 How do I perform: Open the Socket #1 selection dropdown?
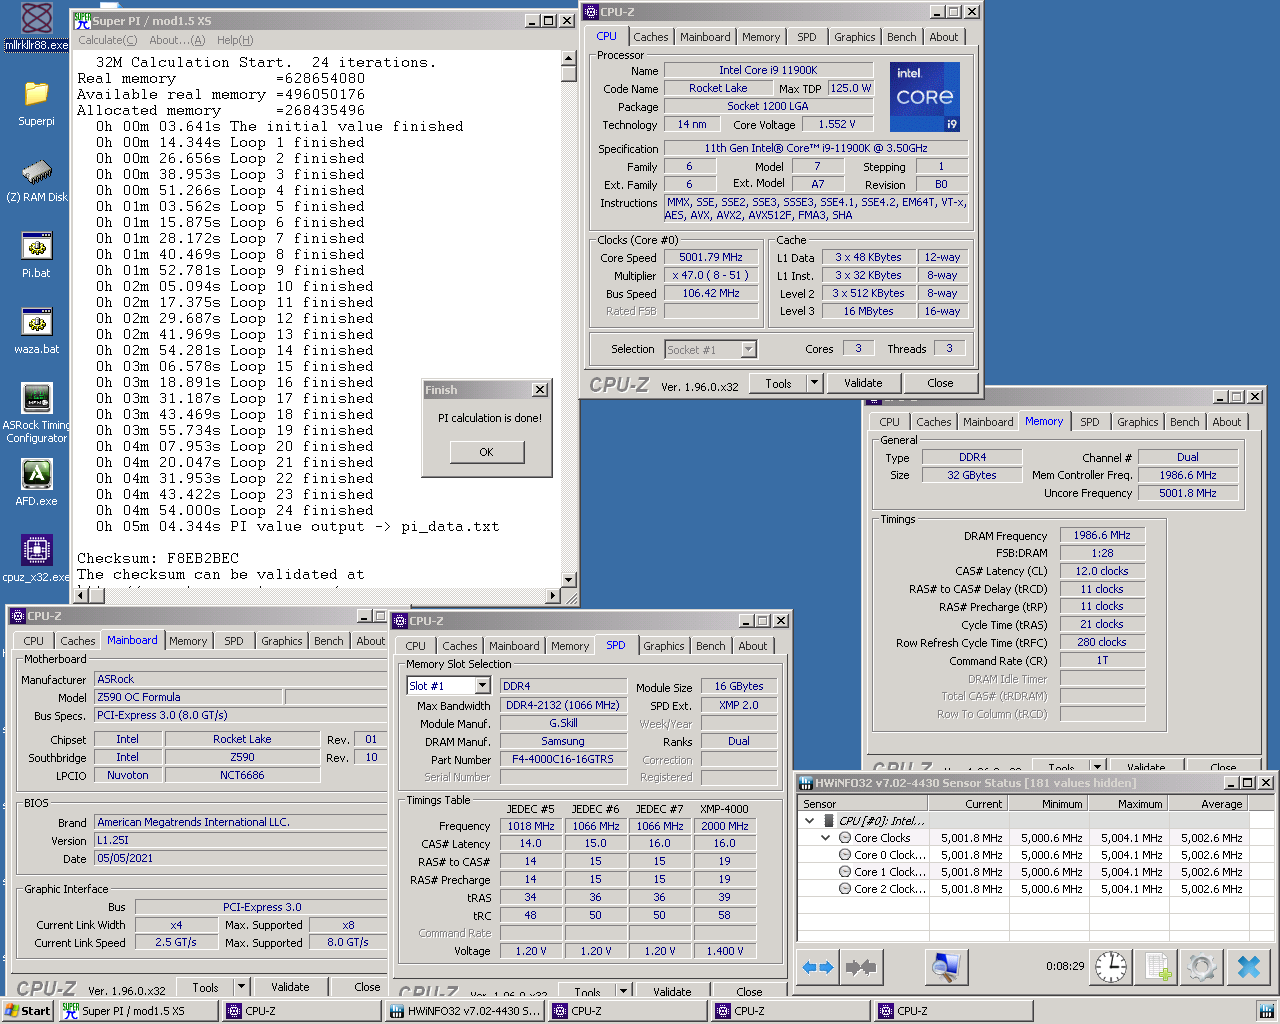pos(748,349)
